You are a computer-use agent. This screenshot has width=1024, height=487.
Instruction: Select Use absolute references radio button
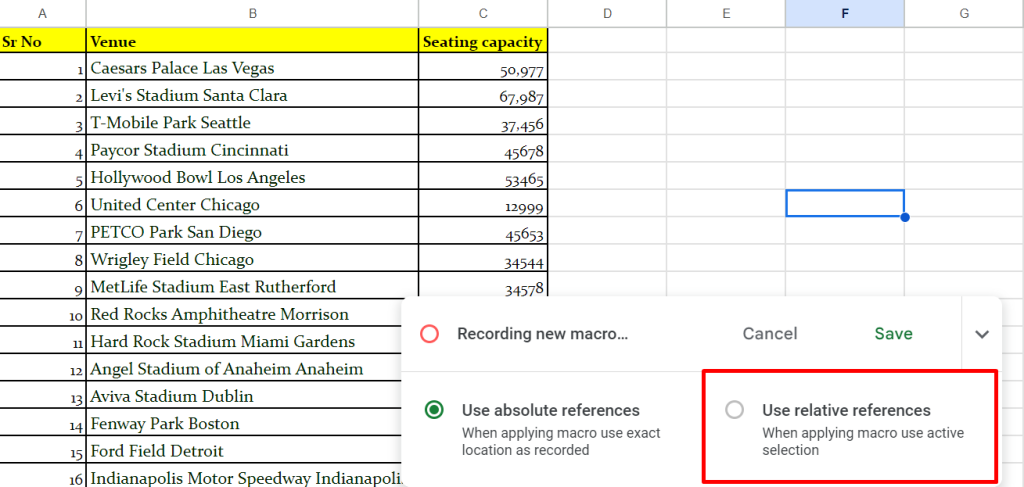(x=434, y=410)
